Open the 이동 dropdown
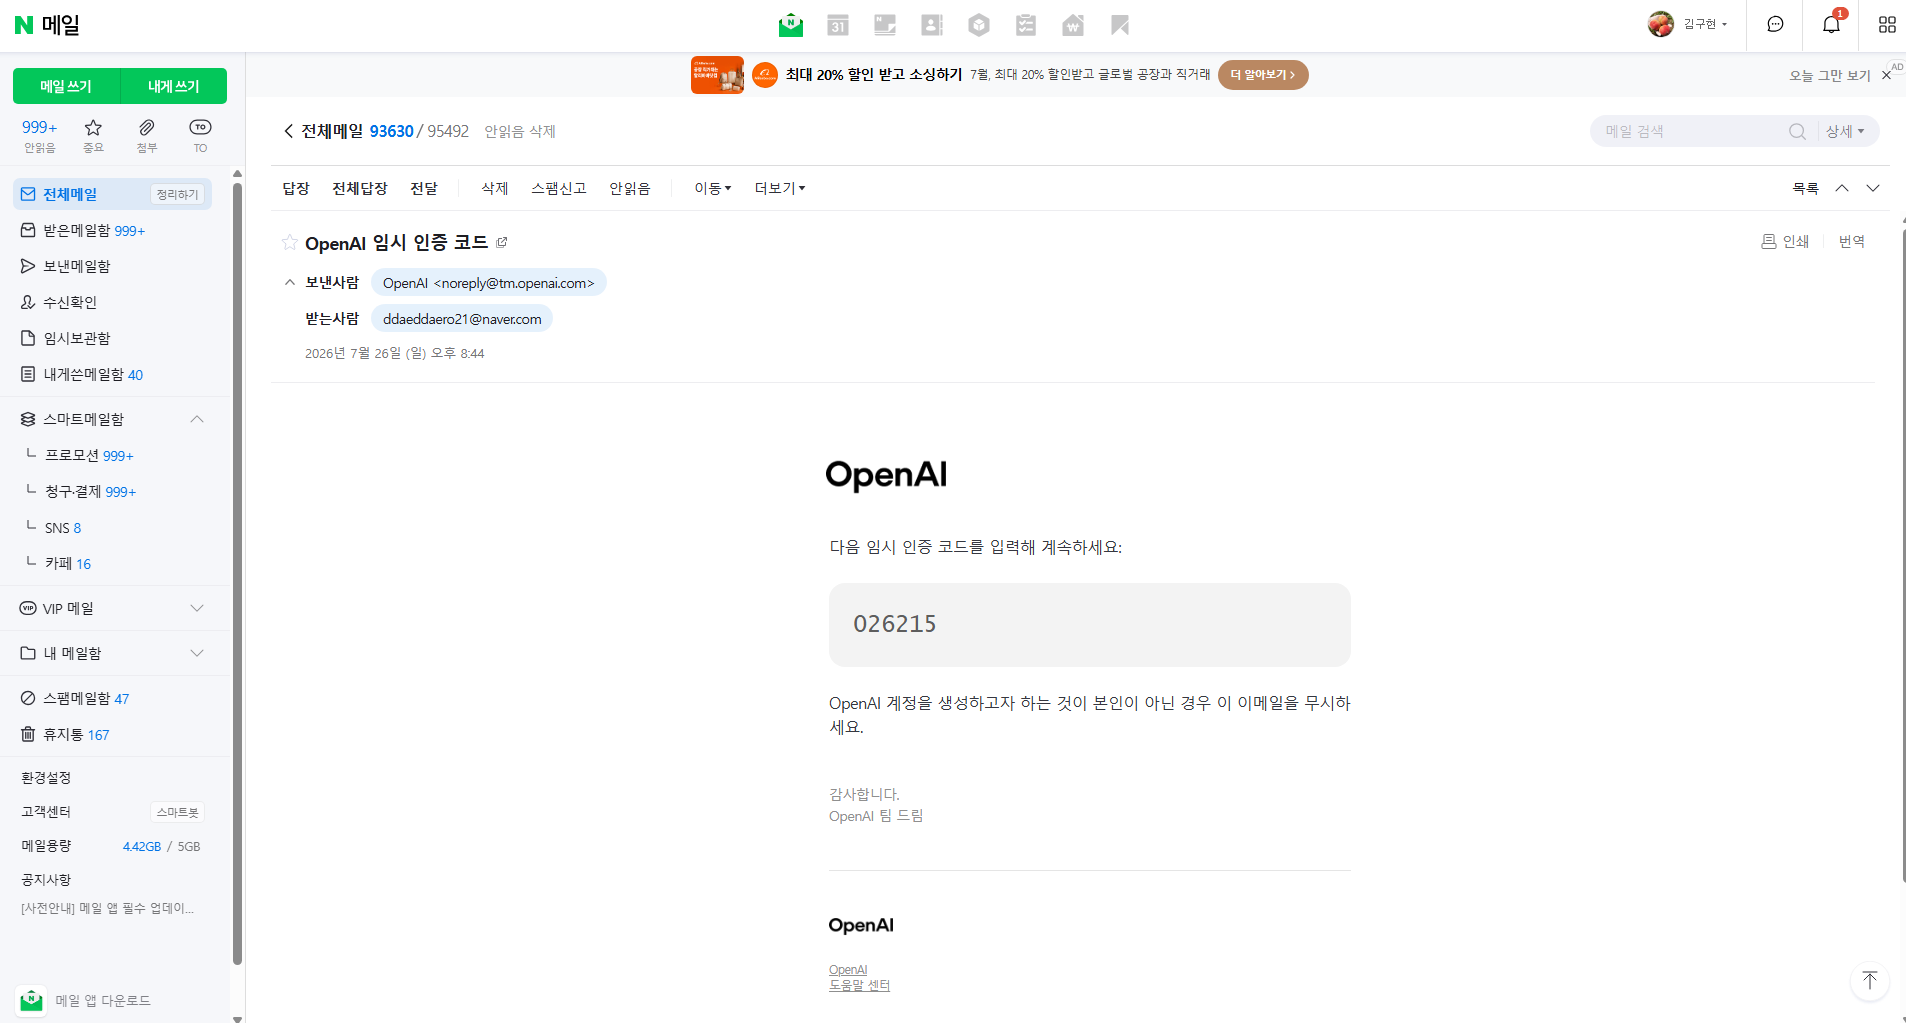1906x1023 pixels. click(713, 188)
